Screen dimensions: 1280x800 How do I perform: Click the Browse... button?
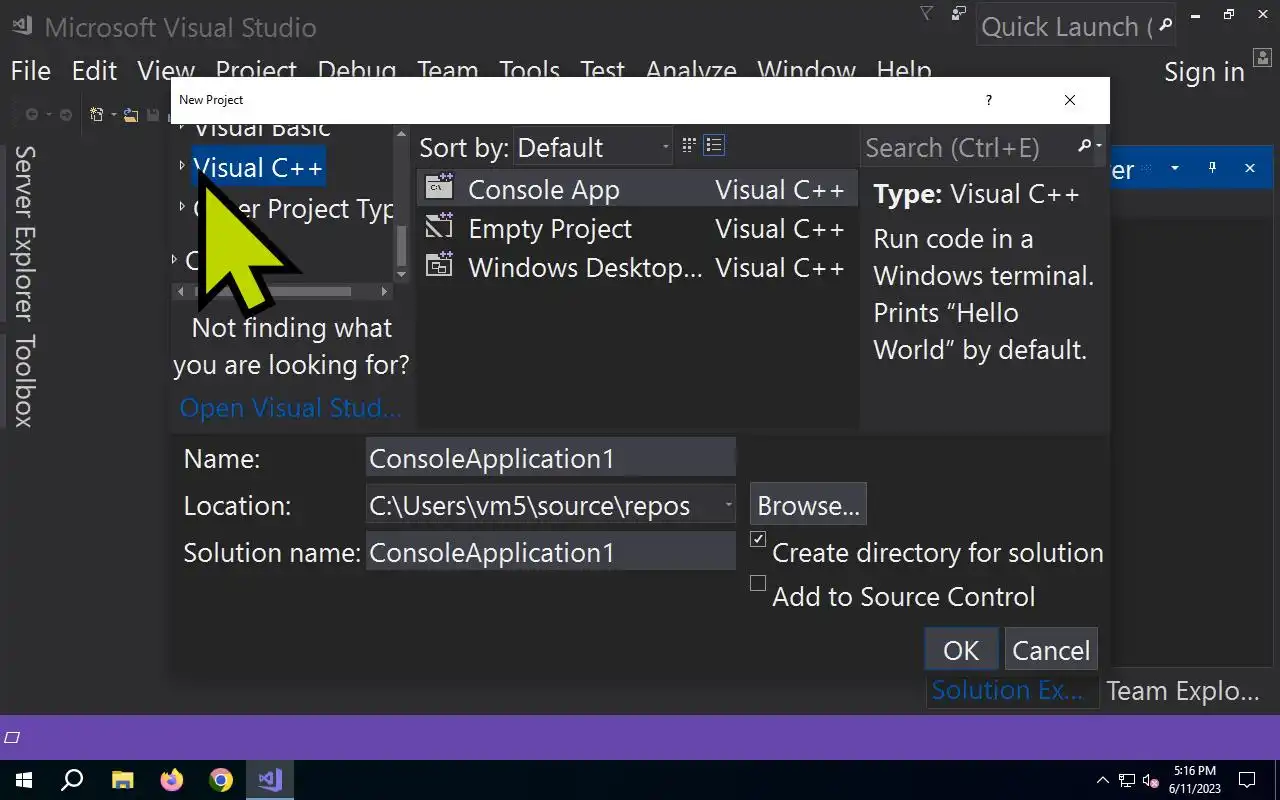[808, 505]
